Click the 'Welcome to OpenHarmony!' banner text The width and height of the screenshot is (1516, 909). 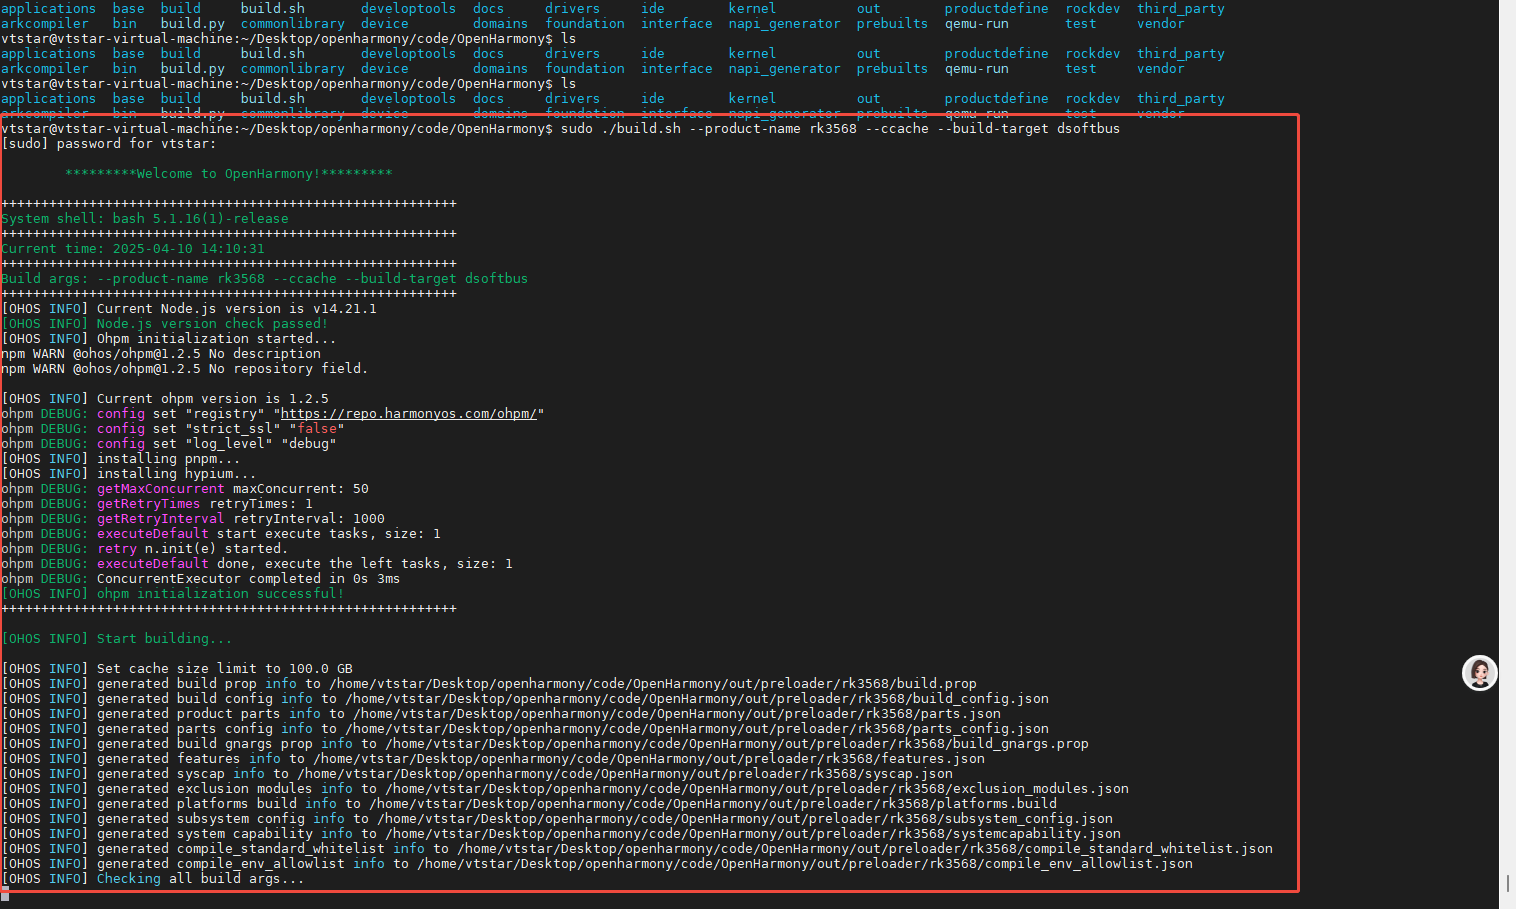click(x=229, y=173)
